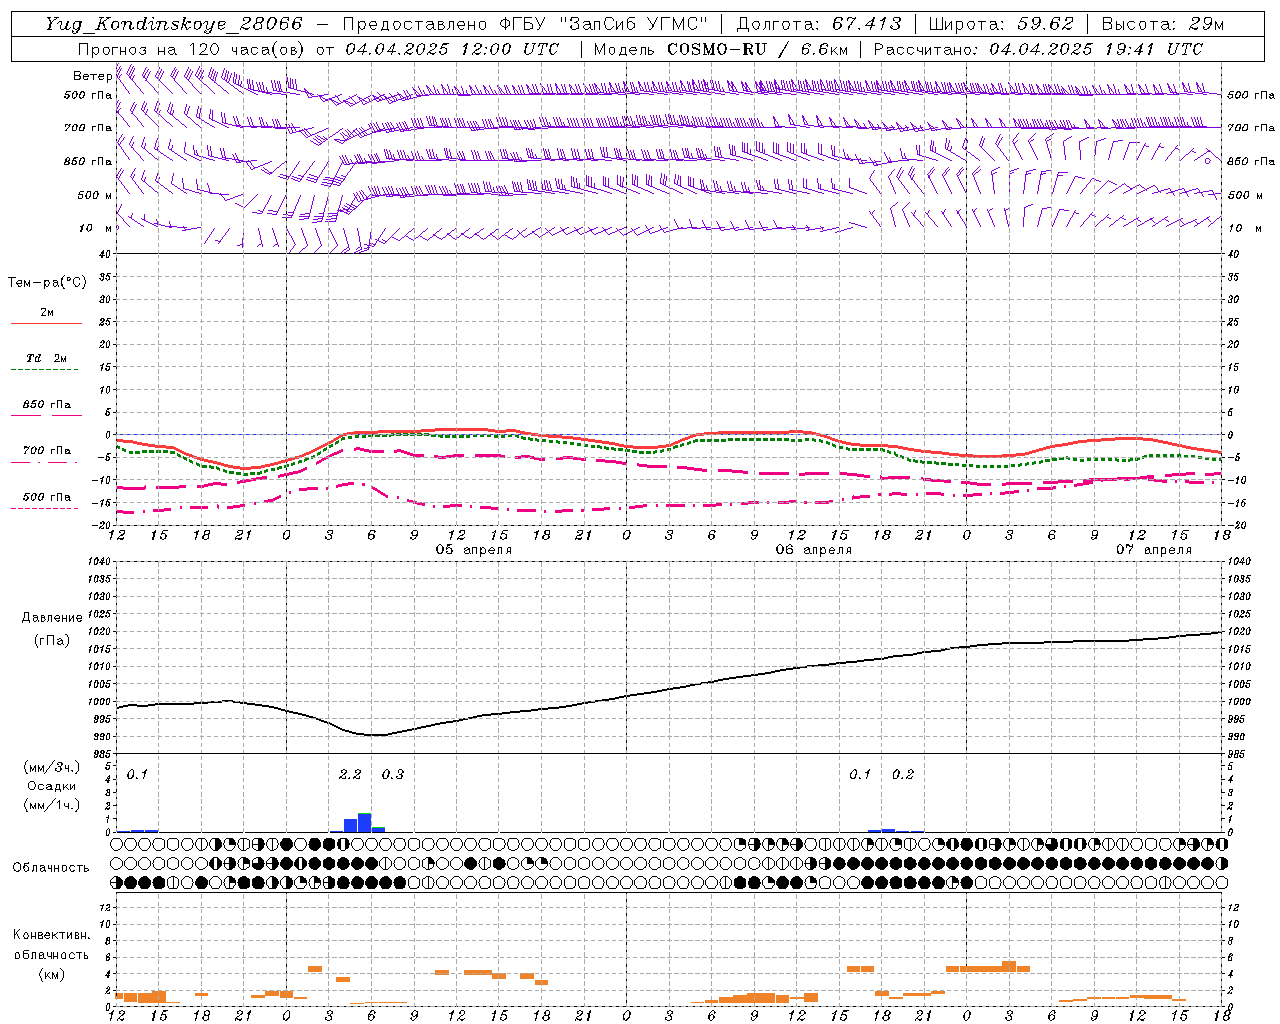Screen dimensions: 1280x1024
Task: Select the Модель COSMO-RU / 6.6км label
Action: [x=721, y=49]
